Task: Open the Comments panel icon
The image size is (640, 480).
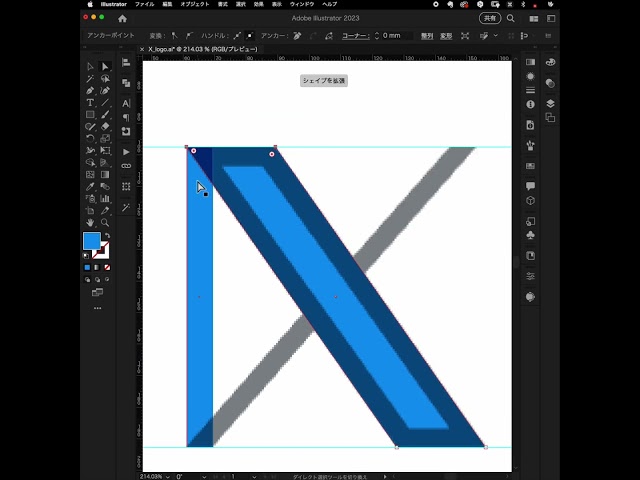Action: click(531, 186)
